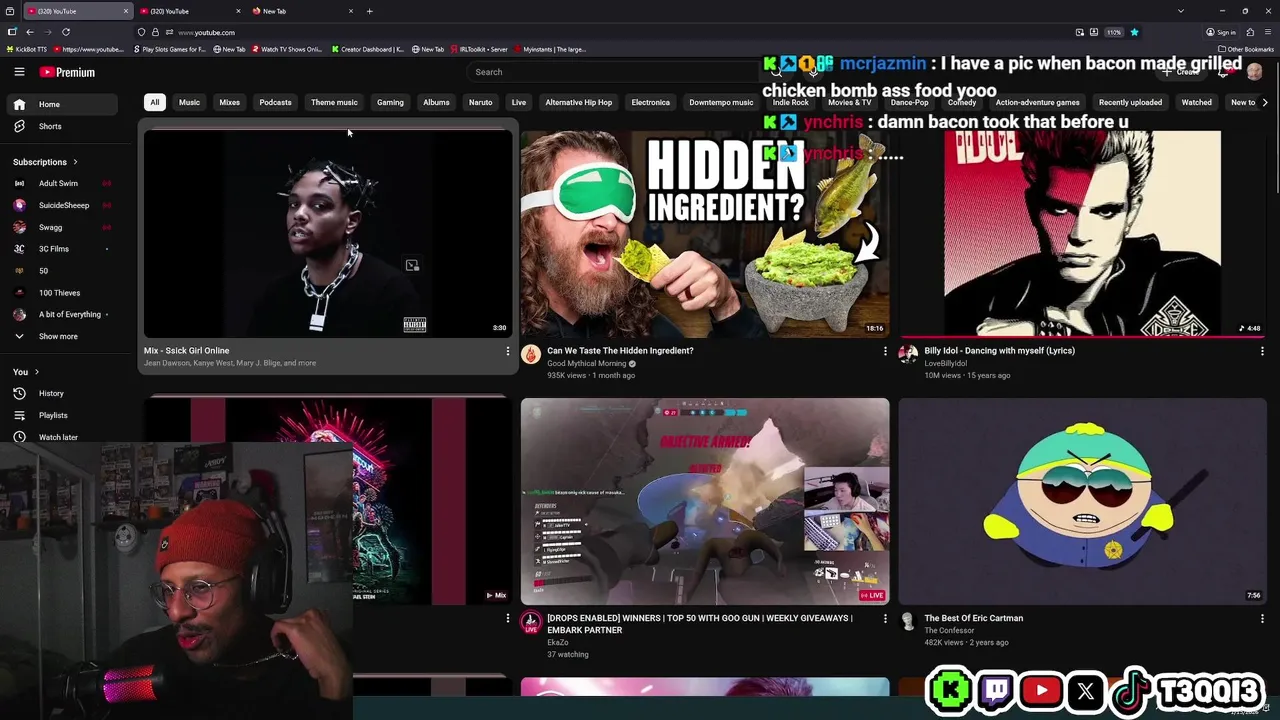Reload the page with the refresh icon
The height and width of the screenshot is (720, 1280).
66,32
